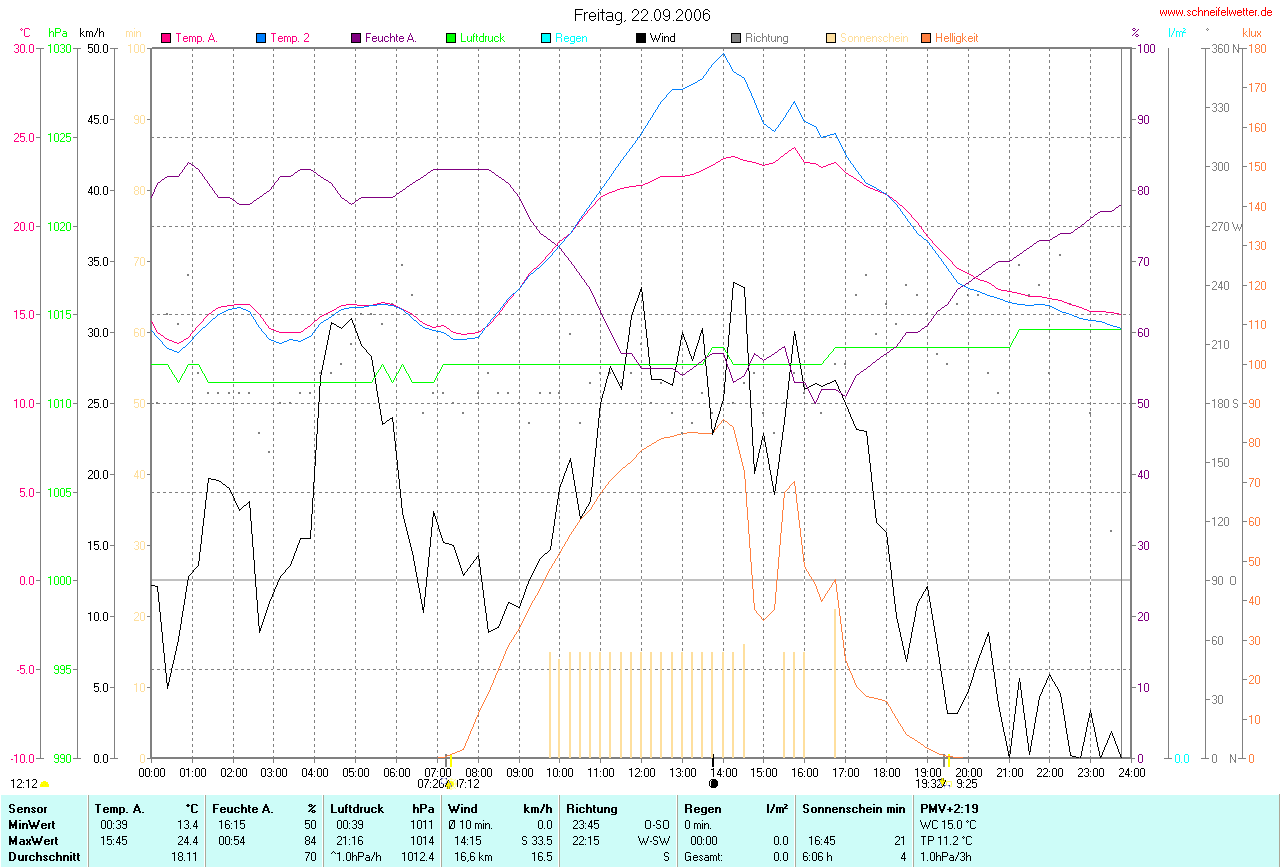The height and width of the screenshot is (867, 1280).
Task: Click the Regen cyan legend swatch
Action: 546,38
